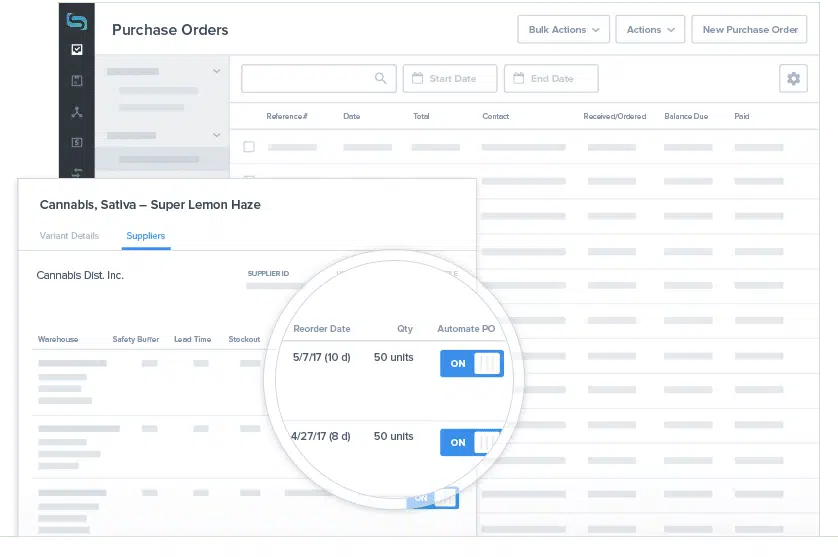Screen dimensions: 838x557
Task: Pick an End Date in the date field
Action: [551, 79]
